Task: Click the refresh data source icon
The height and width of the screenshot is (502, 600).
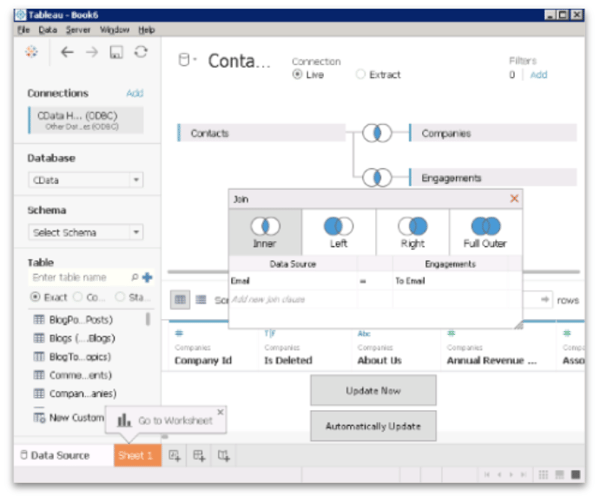Action: coord(141,53)
